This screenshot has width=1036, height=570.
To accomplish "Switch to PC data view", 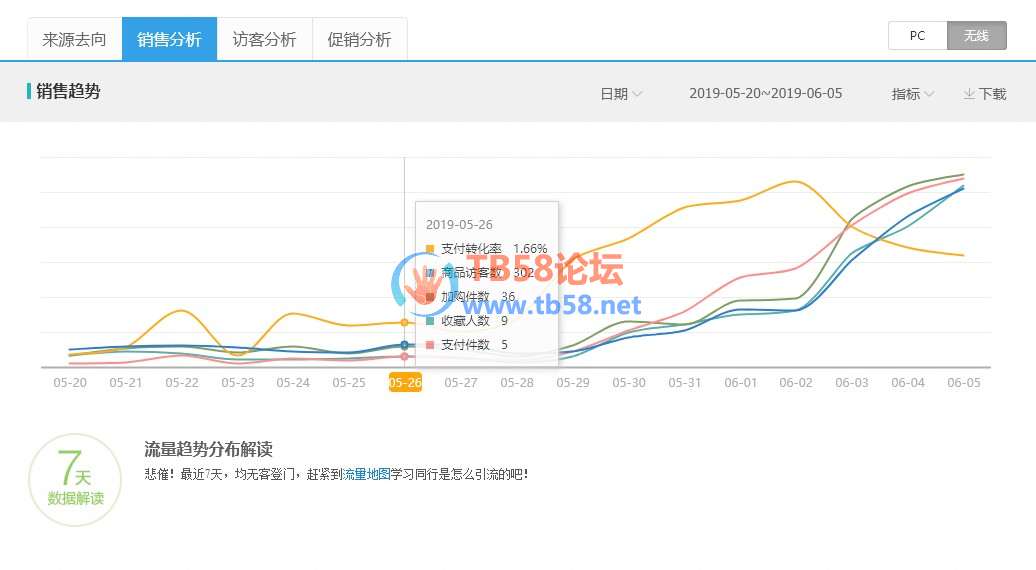I will (x=917, y=36).
